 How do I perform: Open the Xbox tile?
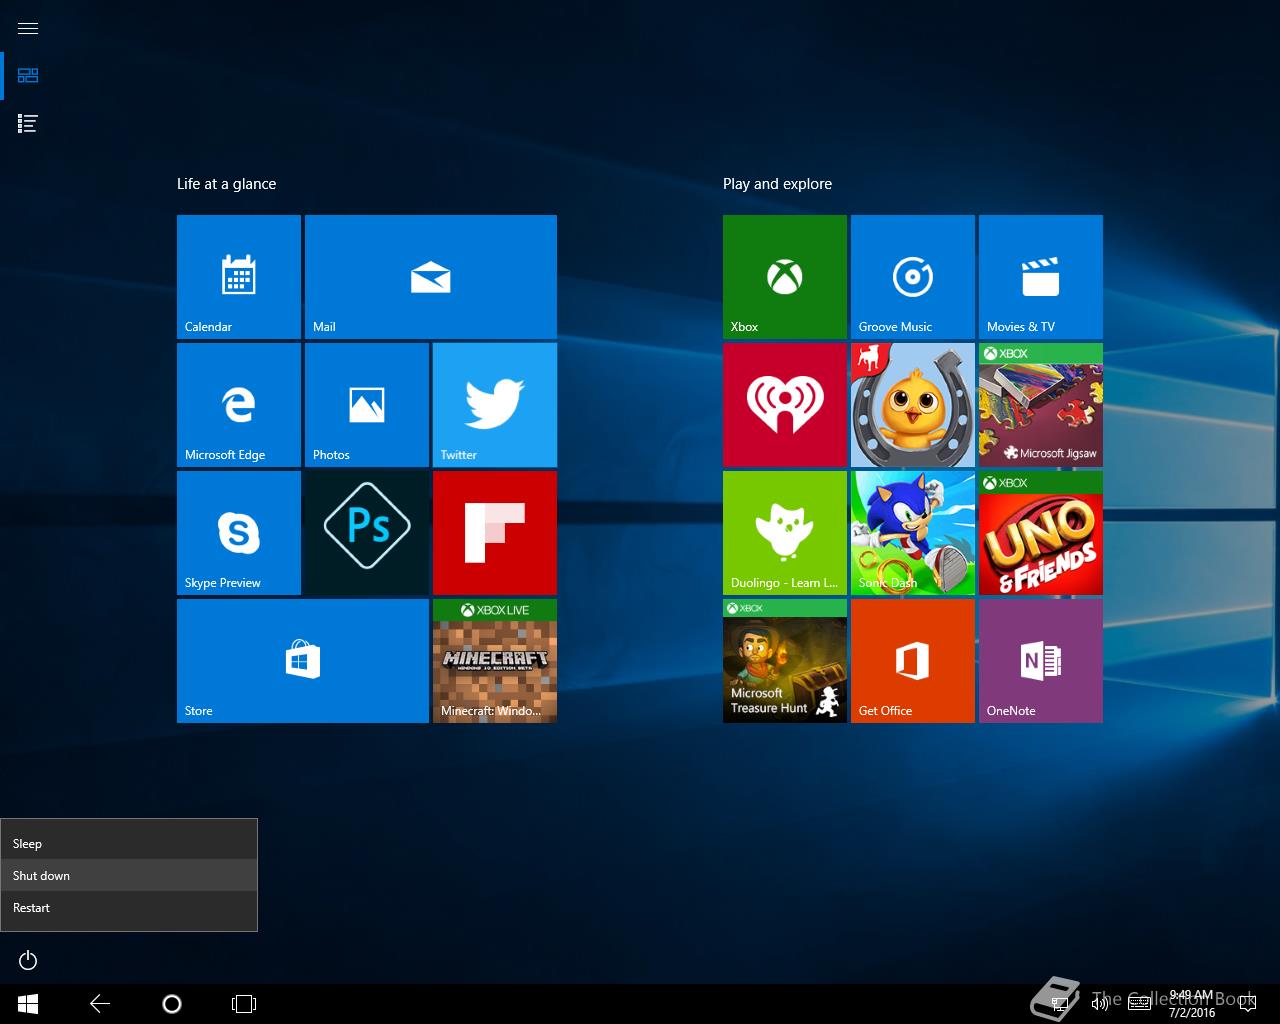point(785,277)
